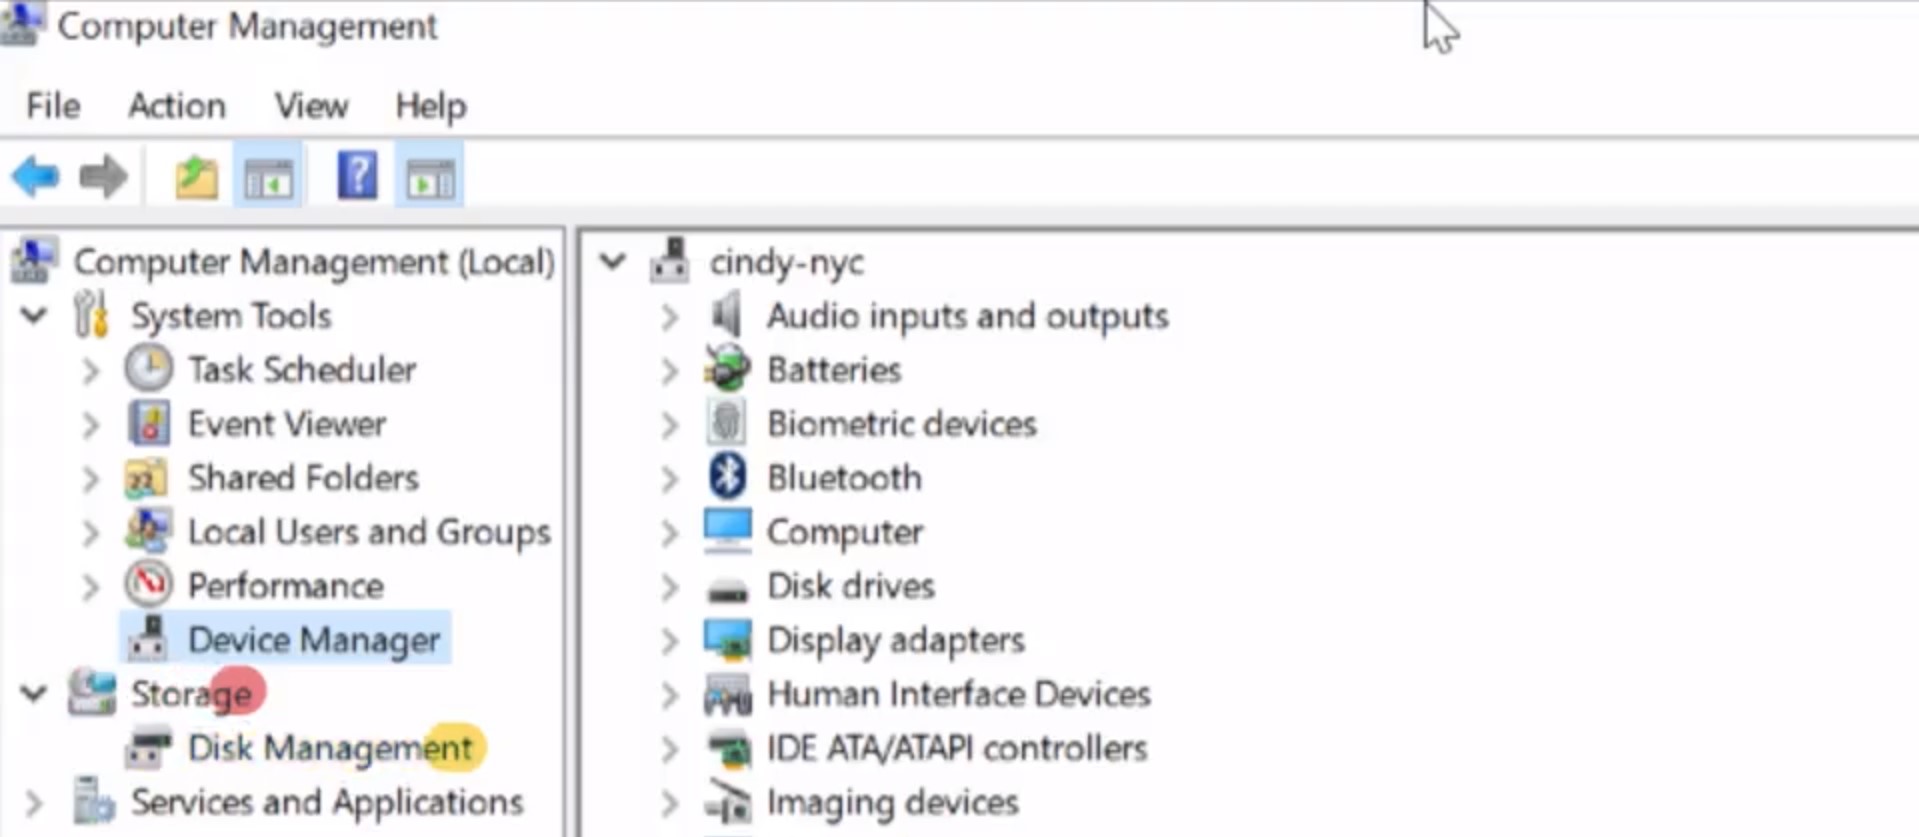Click the Disk Management icon

pyautogui.click(x=148, y=748)
